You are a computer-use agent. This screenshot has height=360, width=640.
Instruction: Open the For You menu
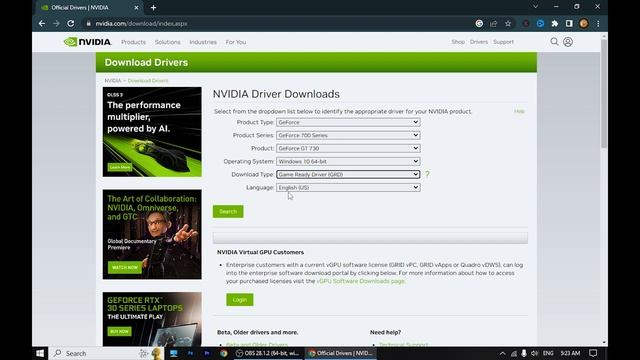236,42
